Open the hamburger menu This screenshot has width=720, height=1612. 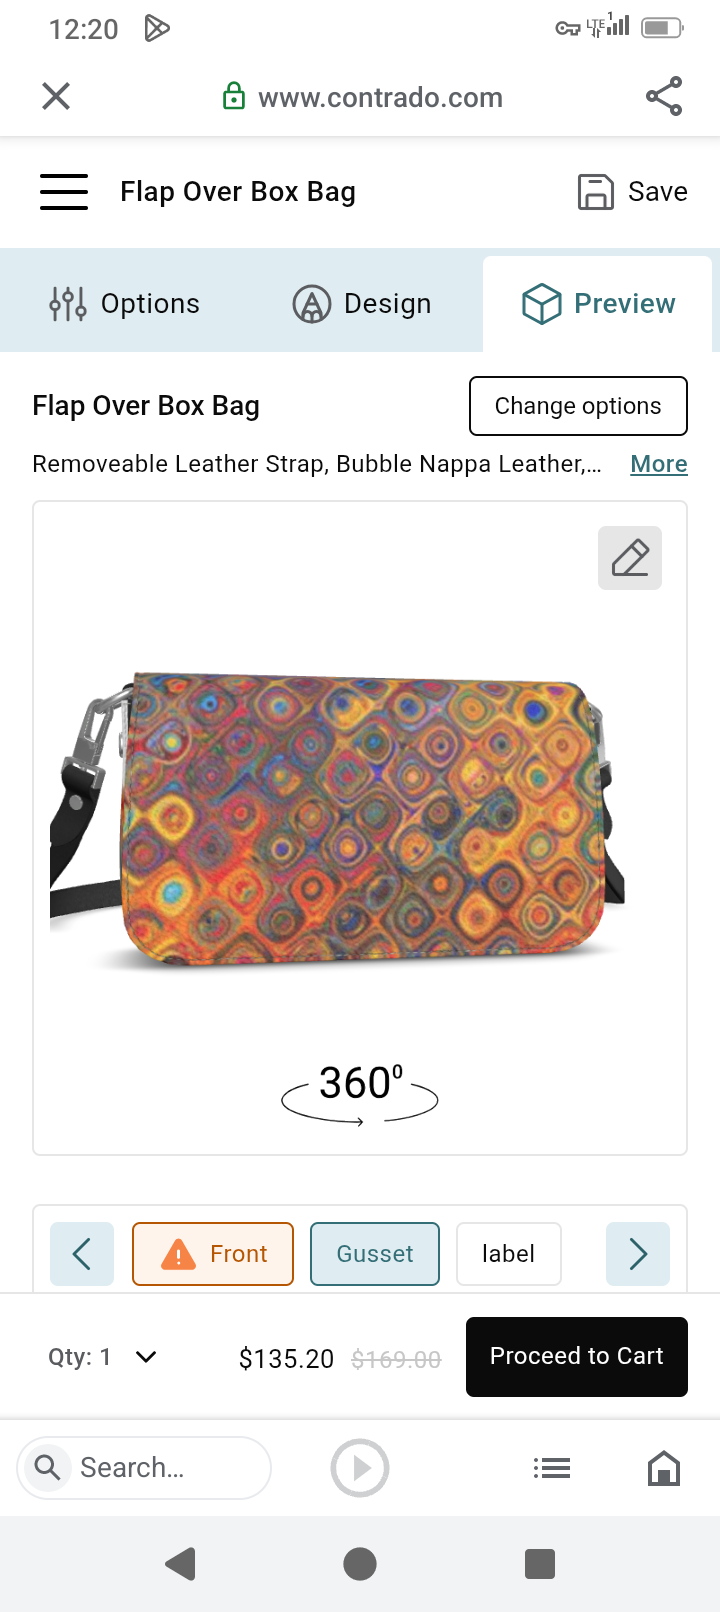[x=64, y=192]
